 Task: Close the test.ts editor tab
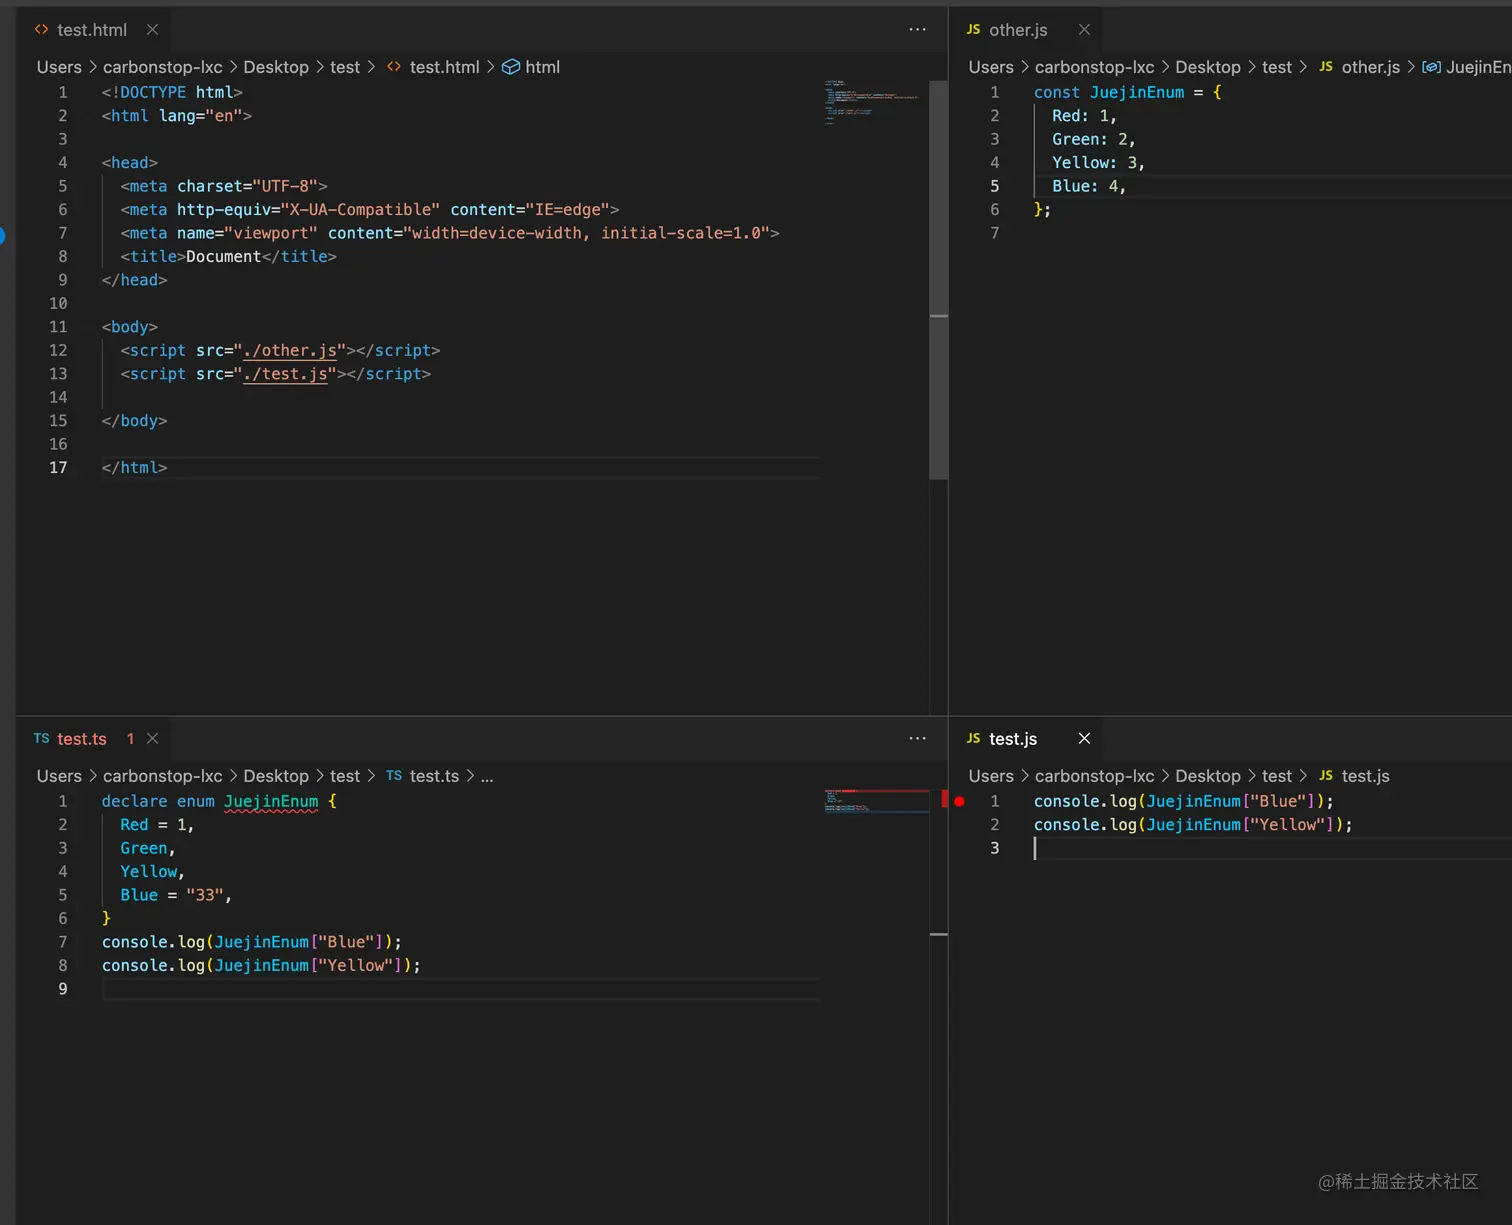pyautogui.click(x=152, y=739)
